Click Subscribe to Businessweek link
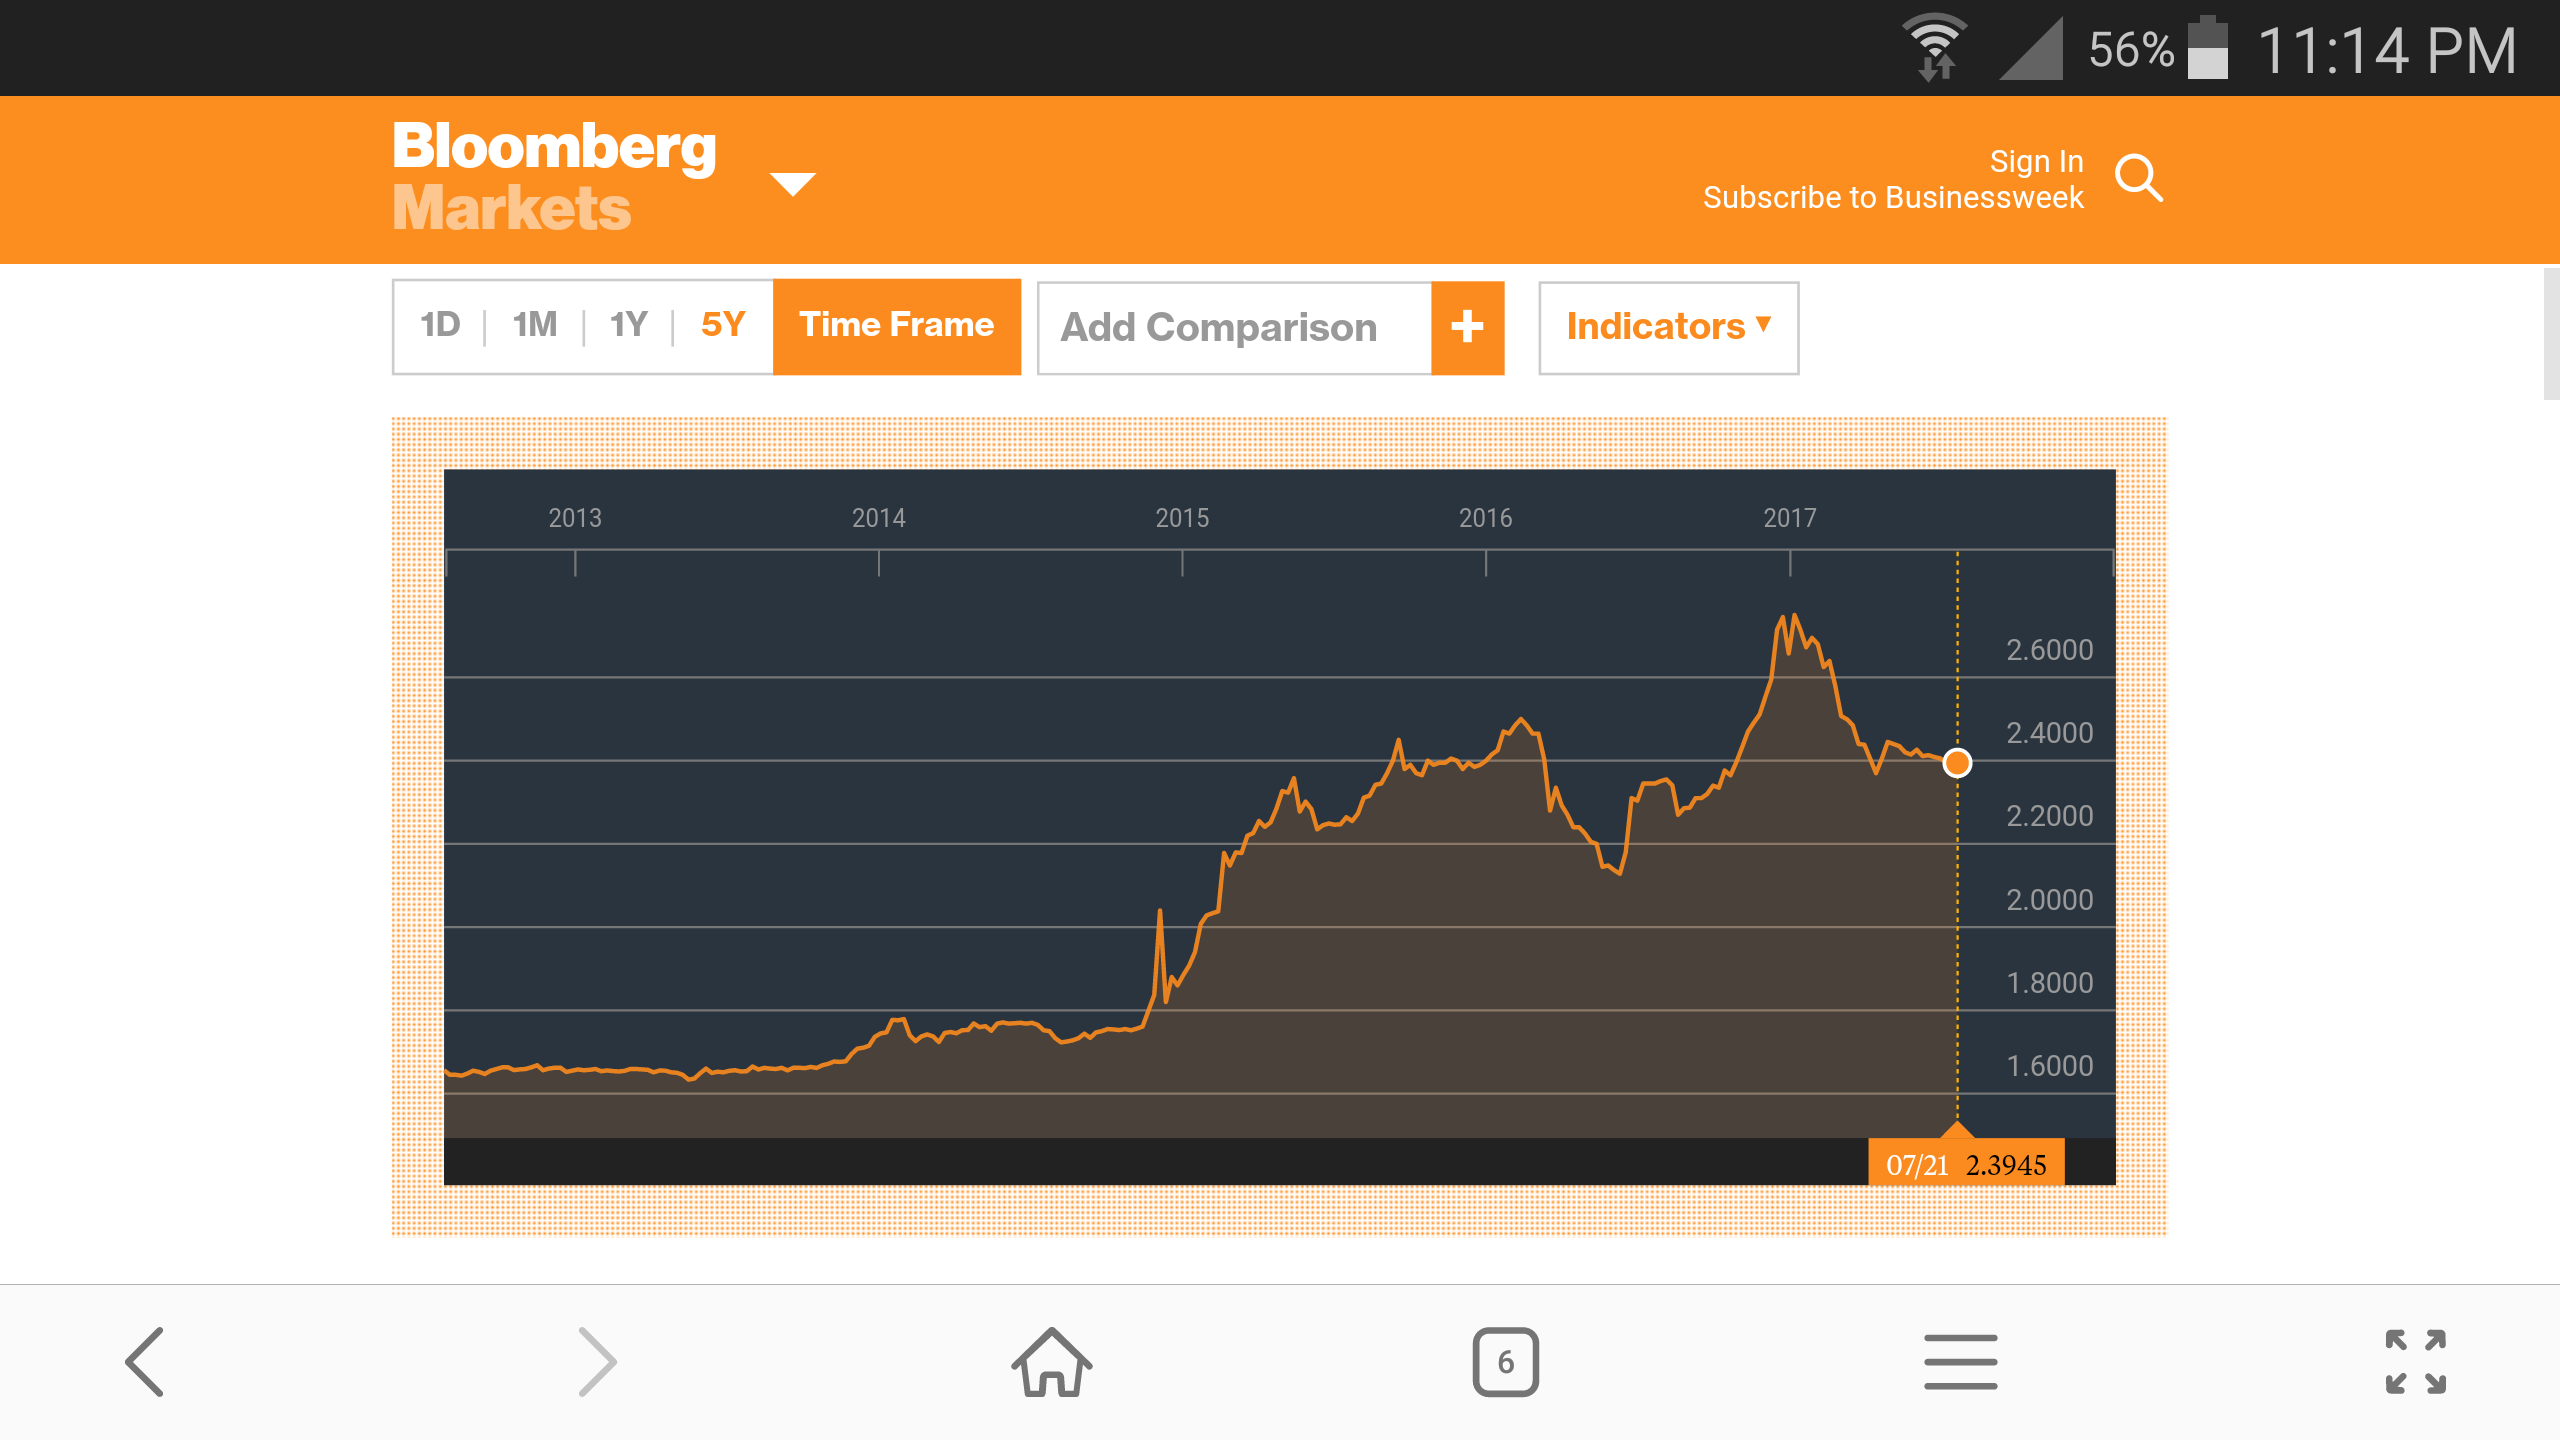Screen dimensions: 2560x1440 click(x=1893, y=198)
